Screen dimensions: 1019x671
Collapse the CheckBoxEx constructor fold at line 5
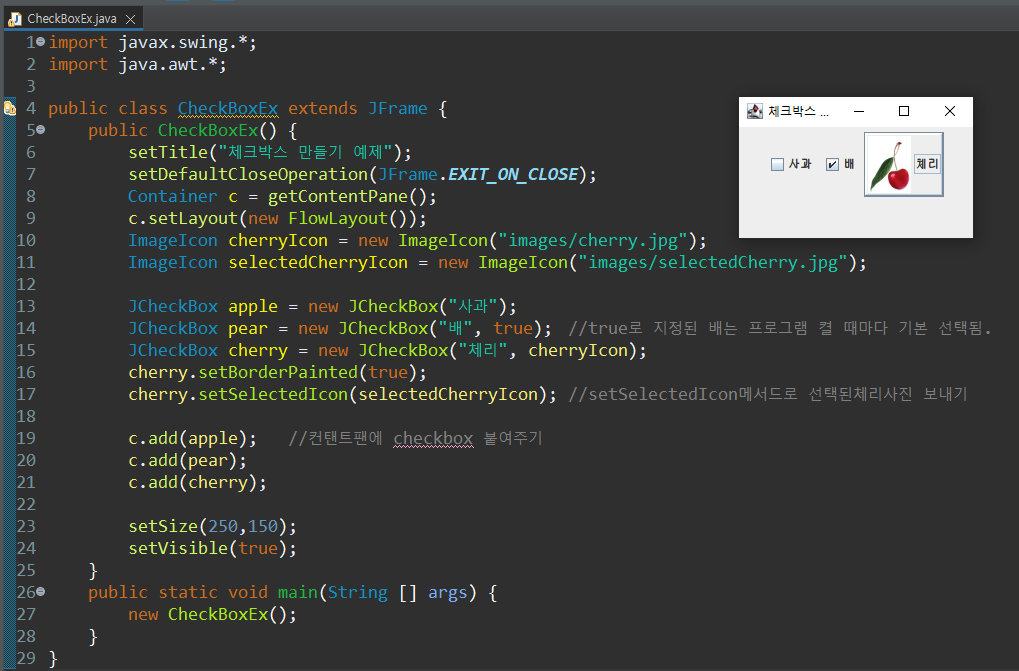point(41,130)
